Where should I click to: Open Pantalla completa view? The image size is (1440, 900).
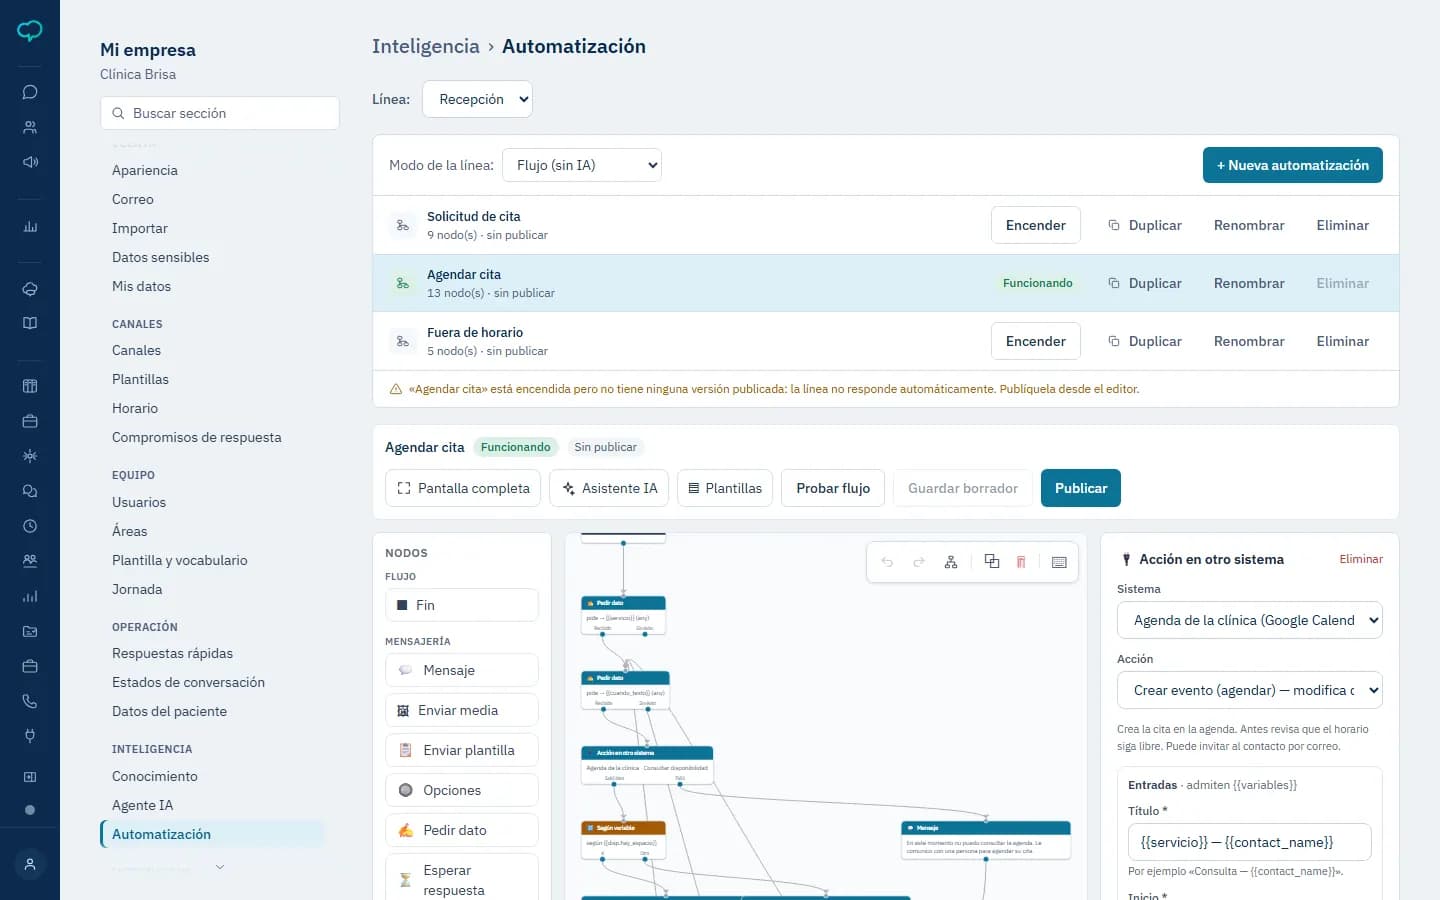463,488
